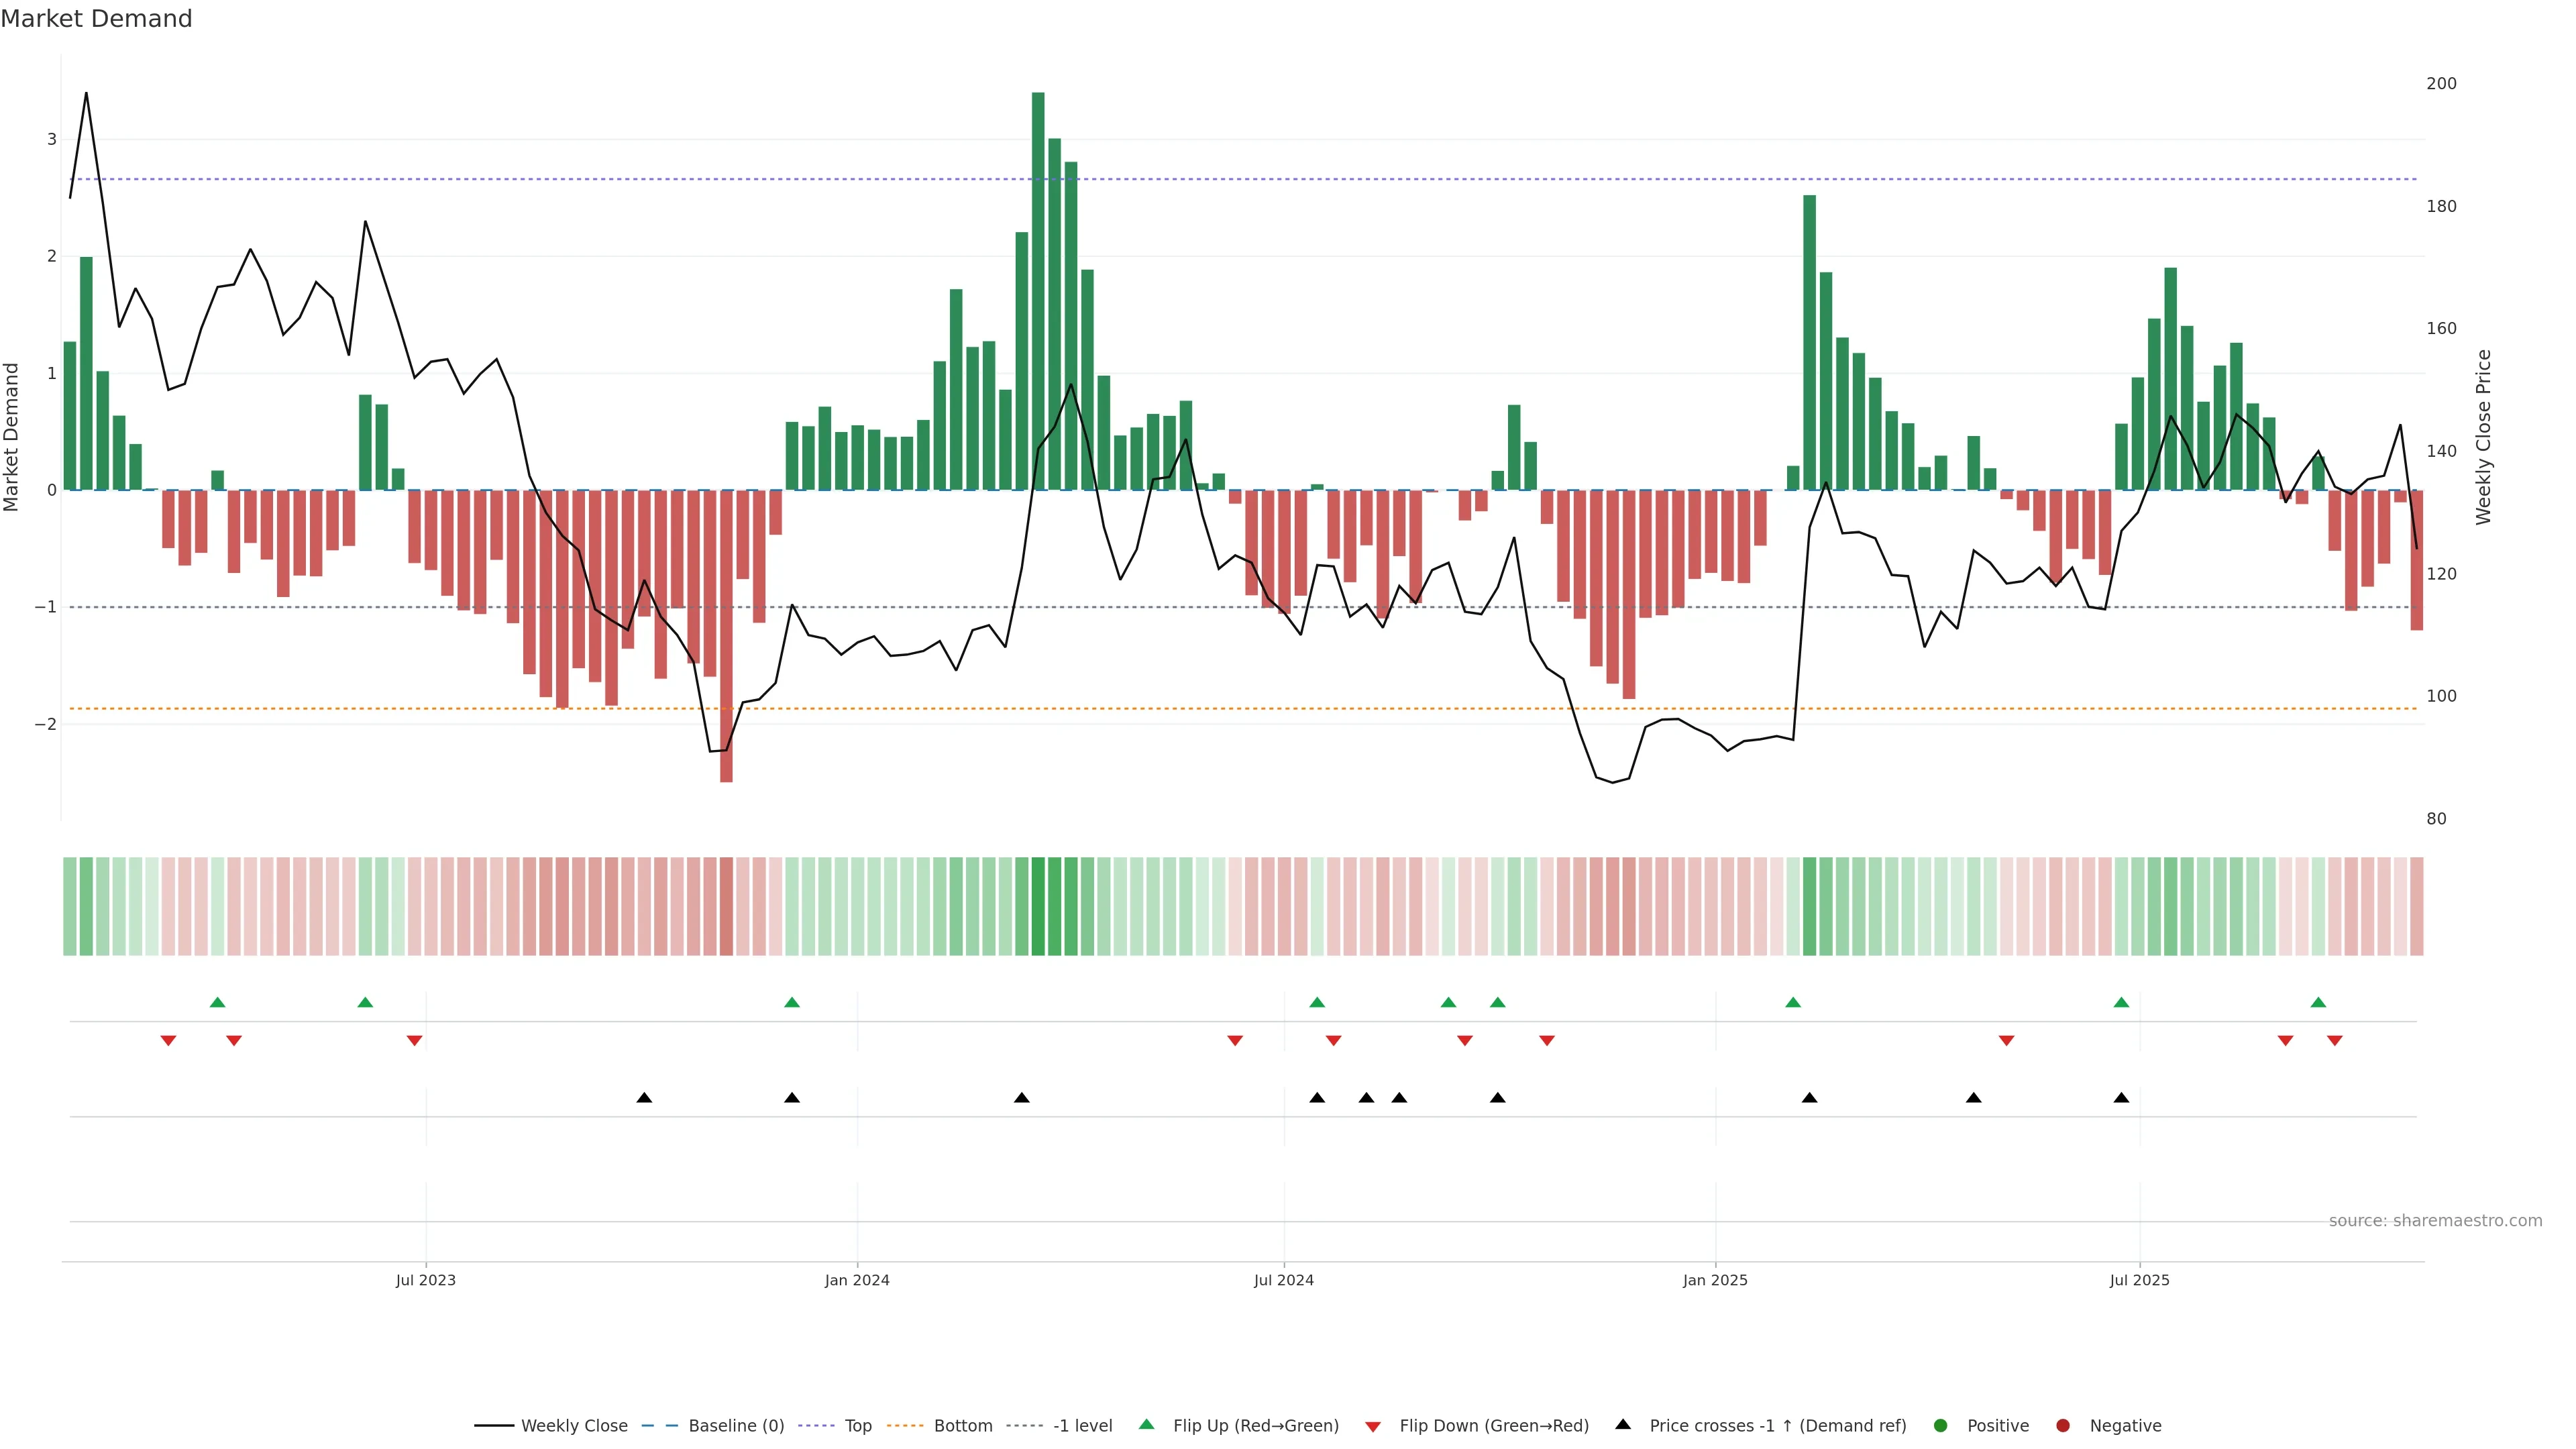This screenshot has height=1449, width=2576.
Task: Click the Market Demand chart title
Action: (x=96, y=19)
